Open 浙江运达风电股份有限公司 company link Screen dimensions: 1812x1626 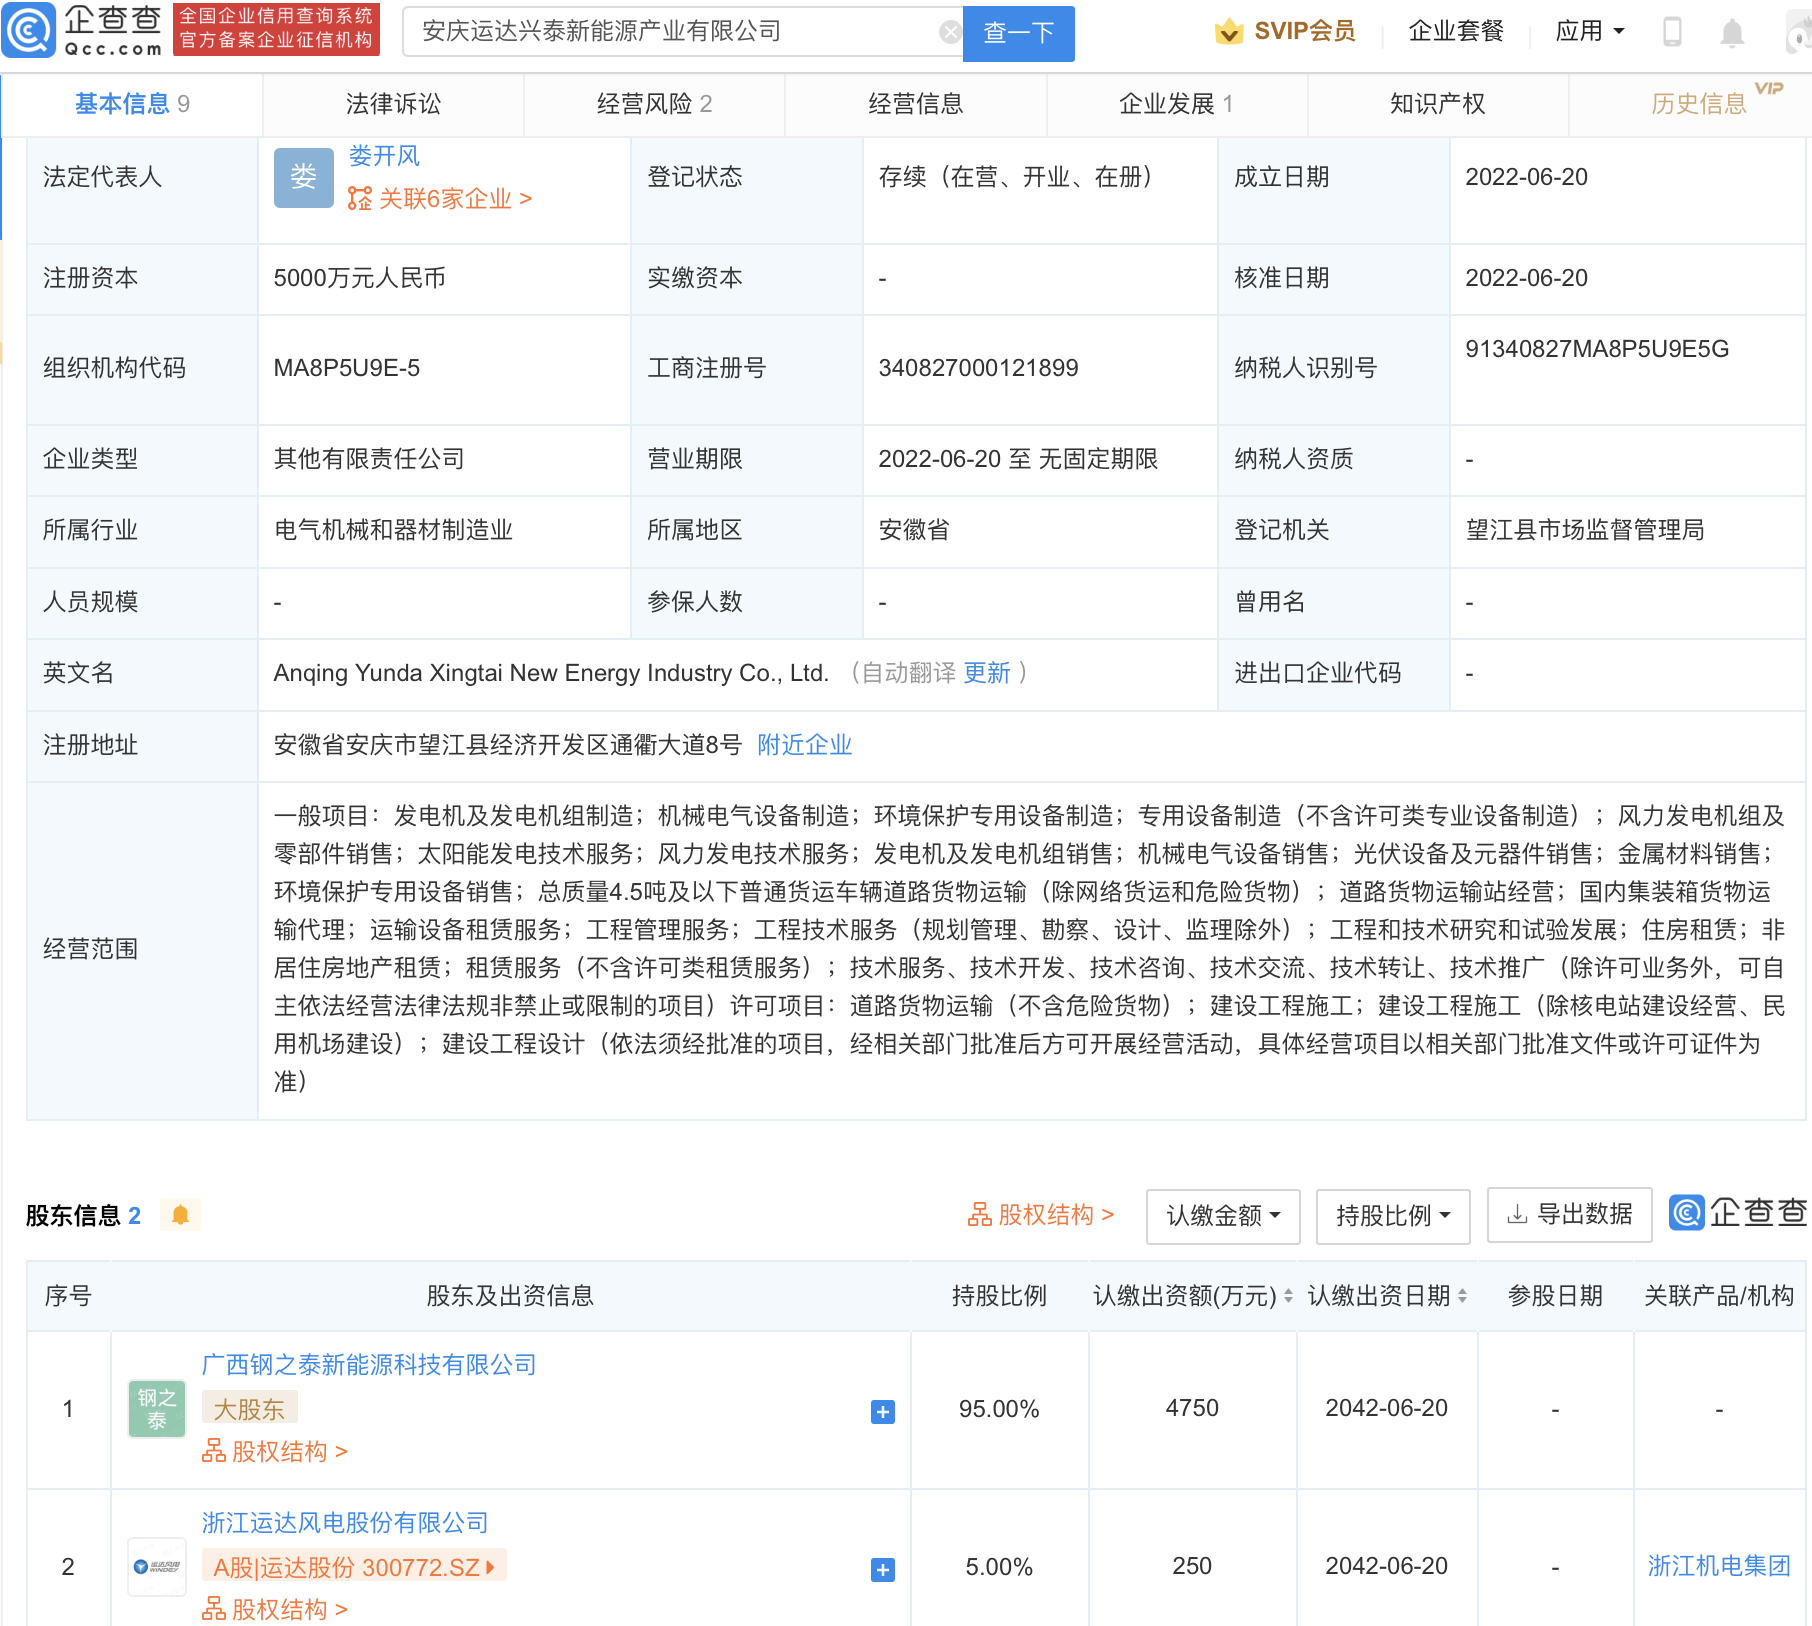point(345,1523)
